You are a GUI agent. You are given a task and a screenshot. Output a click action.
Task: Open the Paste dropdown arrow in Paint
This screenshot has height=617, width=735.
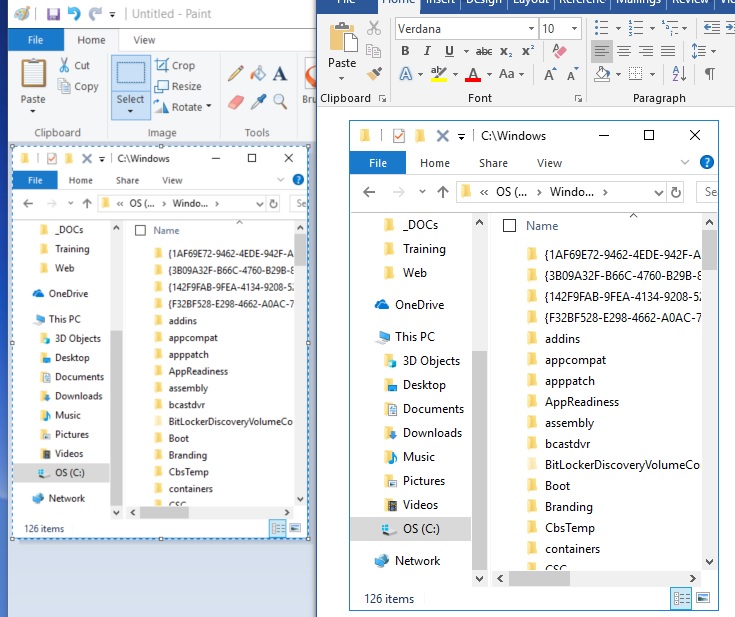pos(33,111)
